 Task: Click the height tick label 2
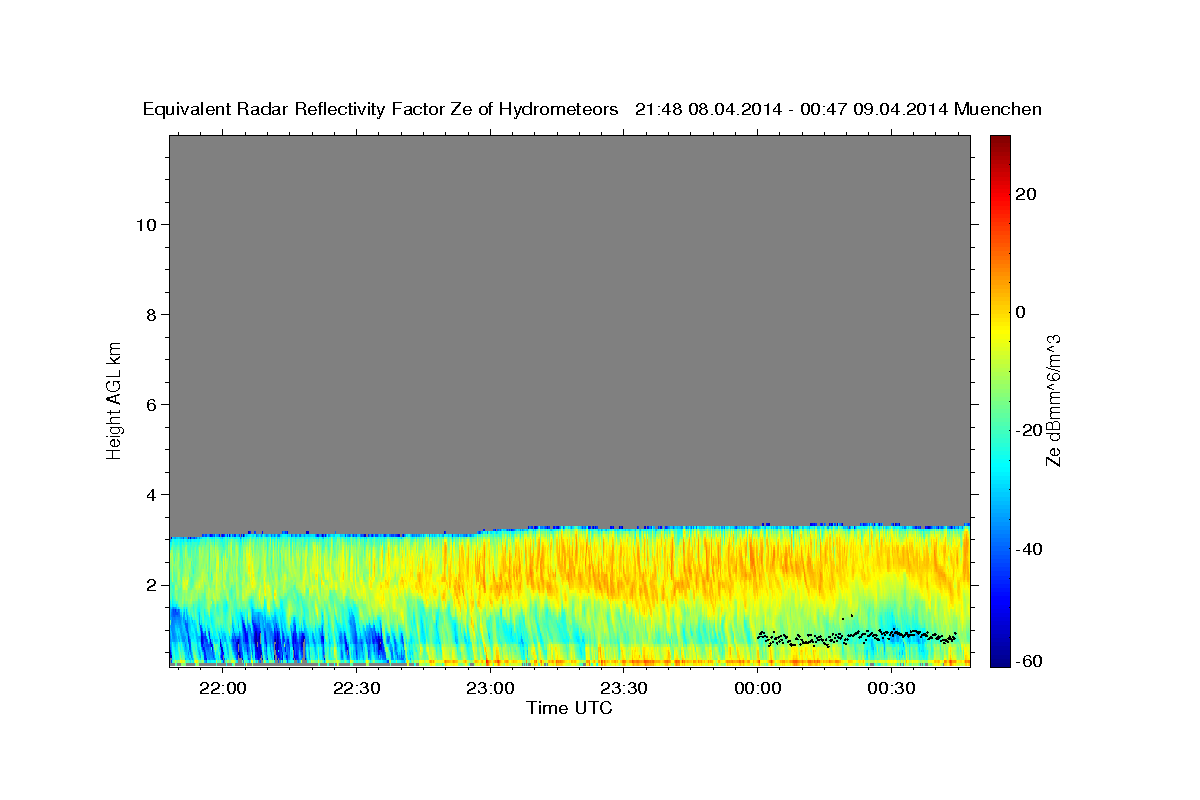[x=151, y=584]
